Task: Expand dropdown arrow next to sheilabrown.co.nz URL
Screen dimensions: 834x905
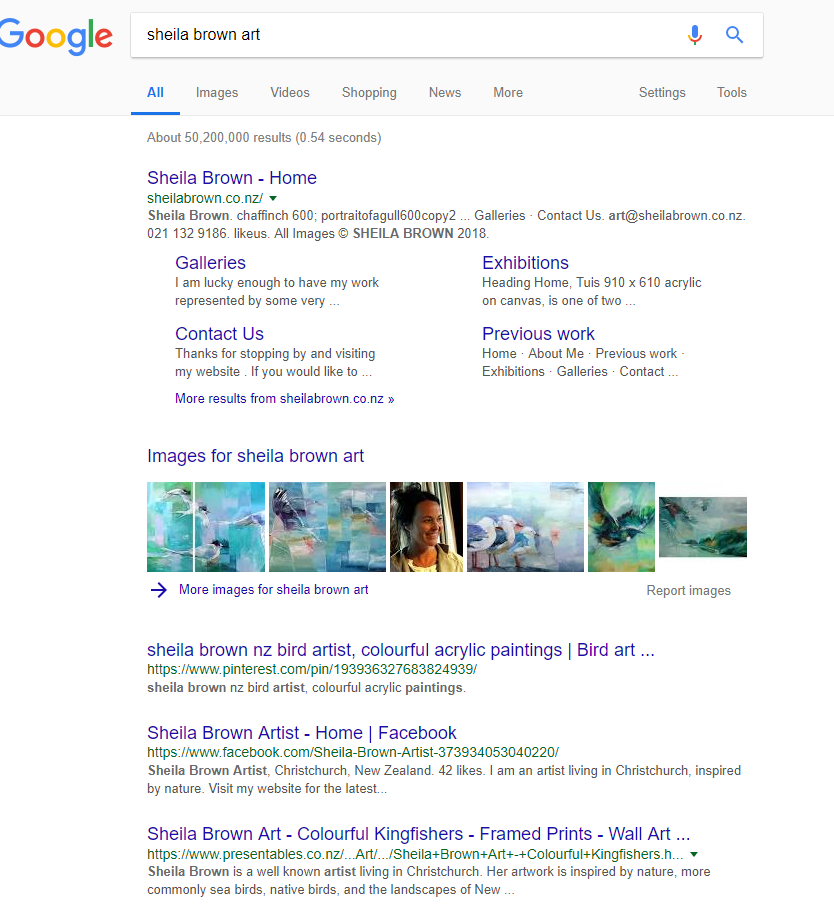Action: coord(273,198)
